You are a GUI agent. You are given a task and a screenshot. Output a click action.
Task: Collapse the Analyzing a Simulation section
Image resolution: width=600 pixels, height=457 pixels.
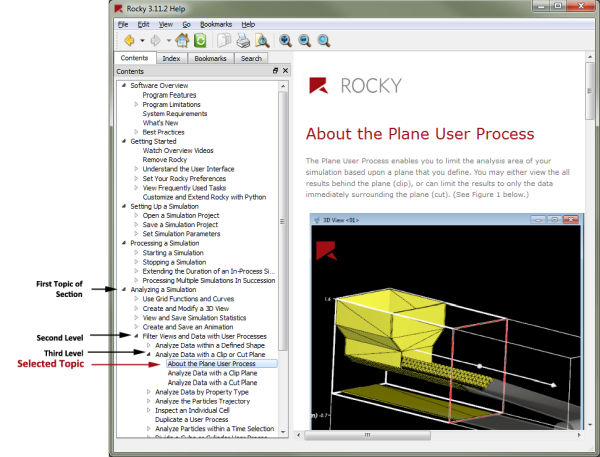124,290
